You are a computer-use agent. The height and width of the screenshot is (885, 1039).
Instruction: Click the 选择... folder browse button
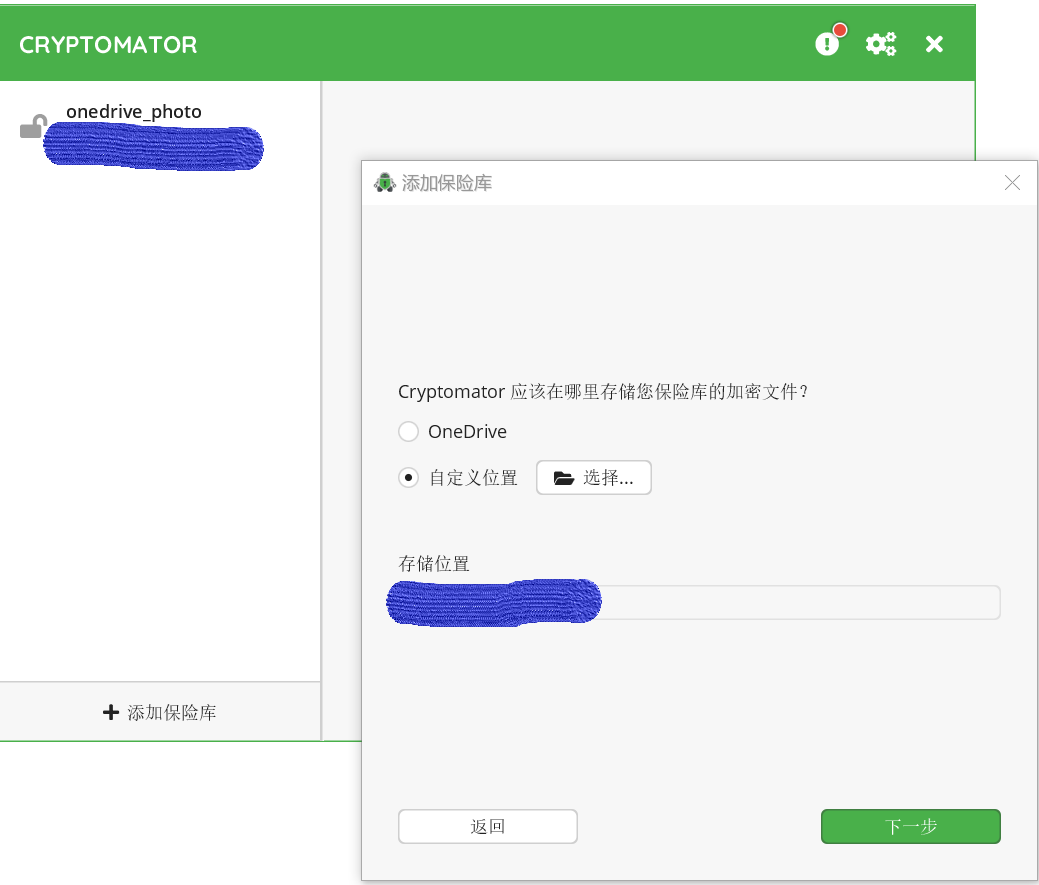coord(594,478)
